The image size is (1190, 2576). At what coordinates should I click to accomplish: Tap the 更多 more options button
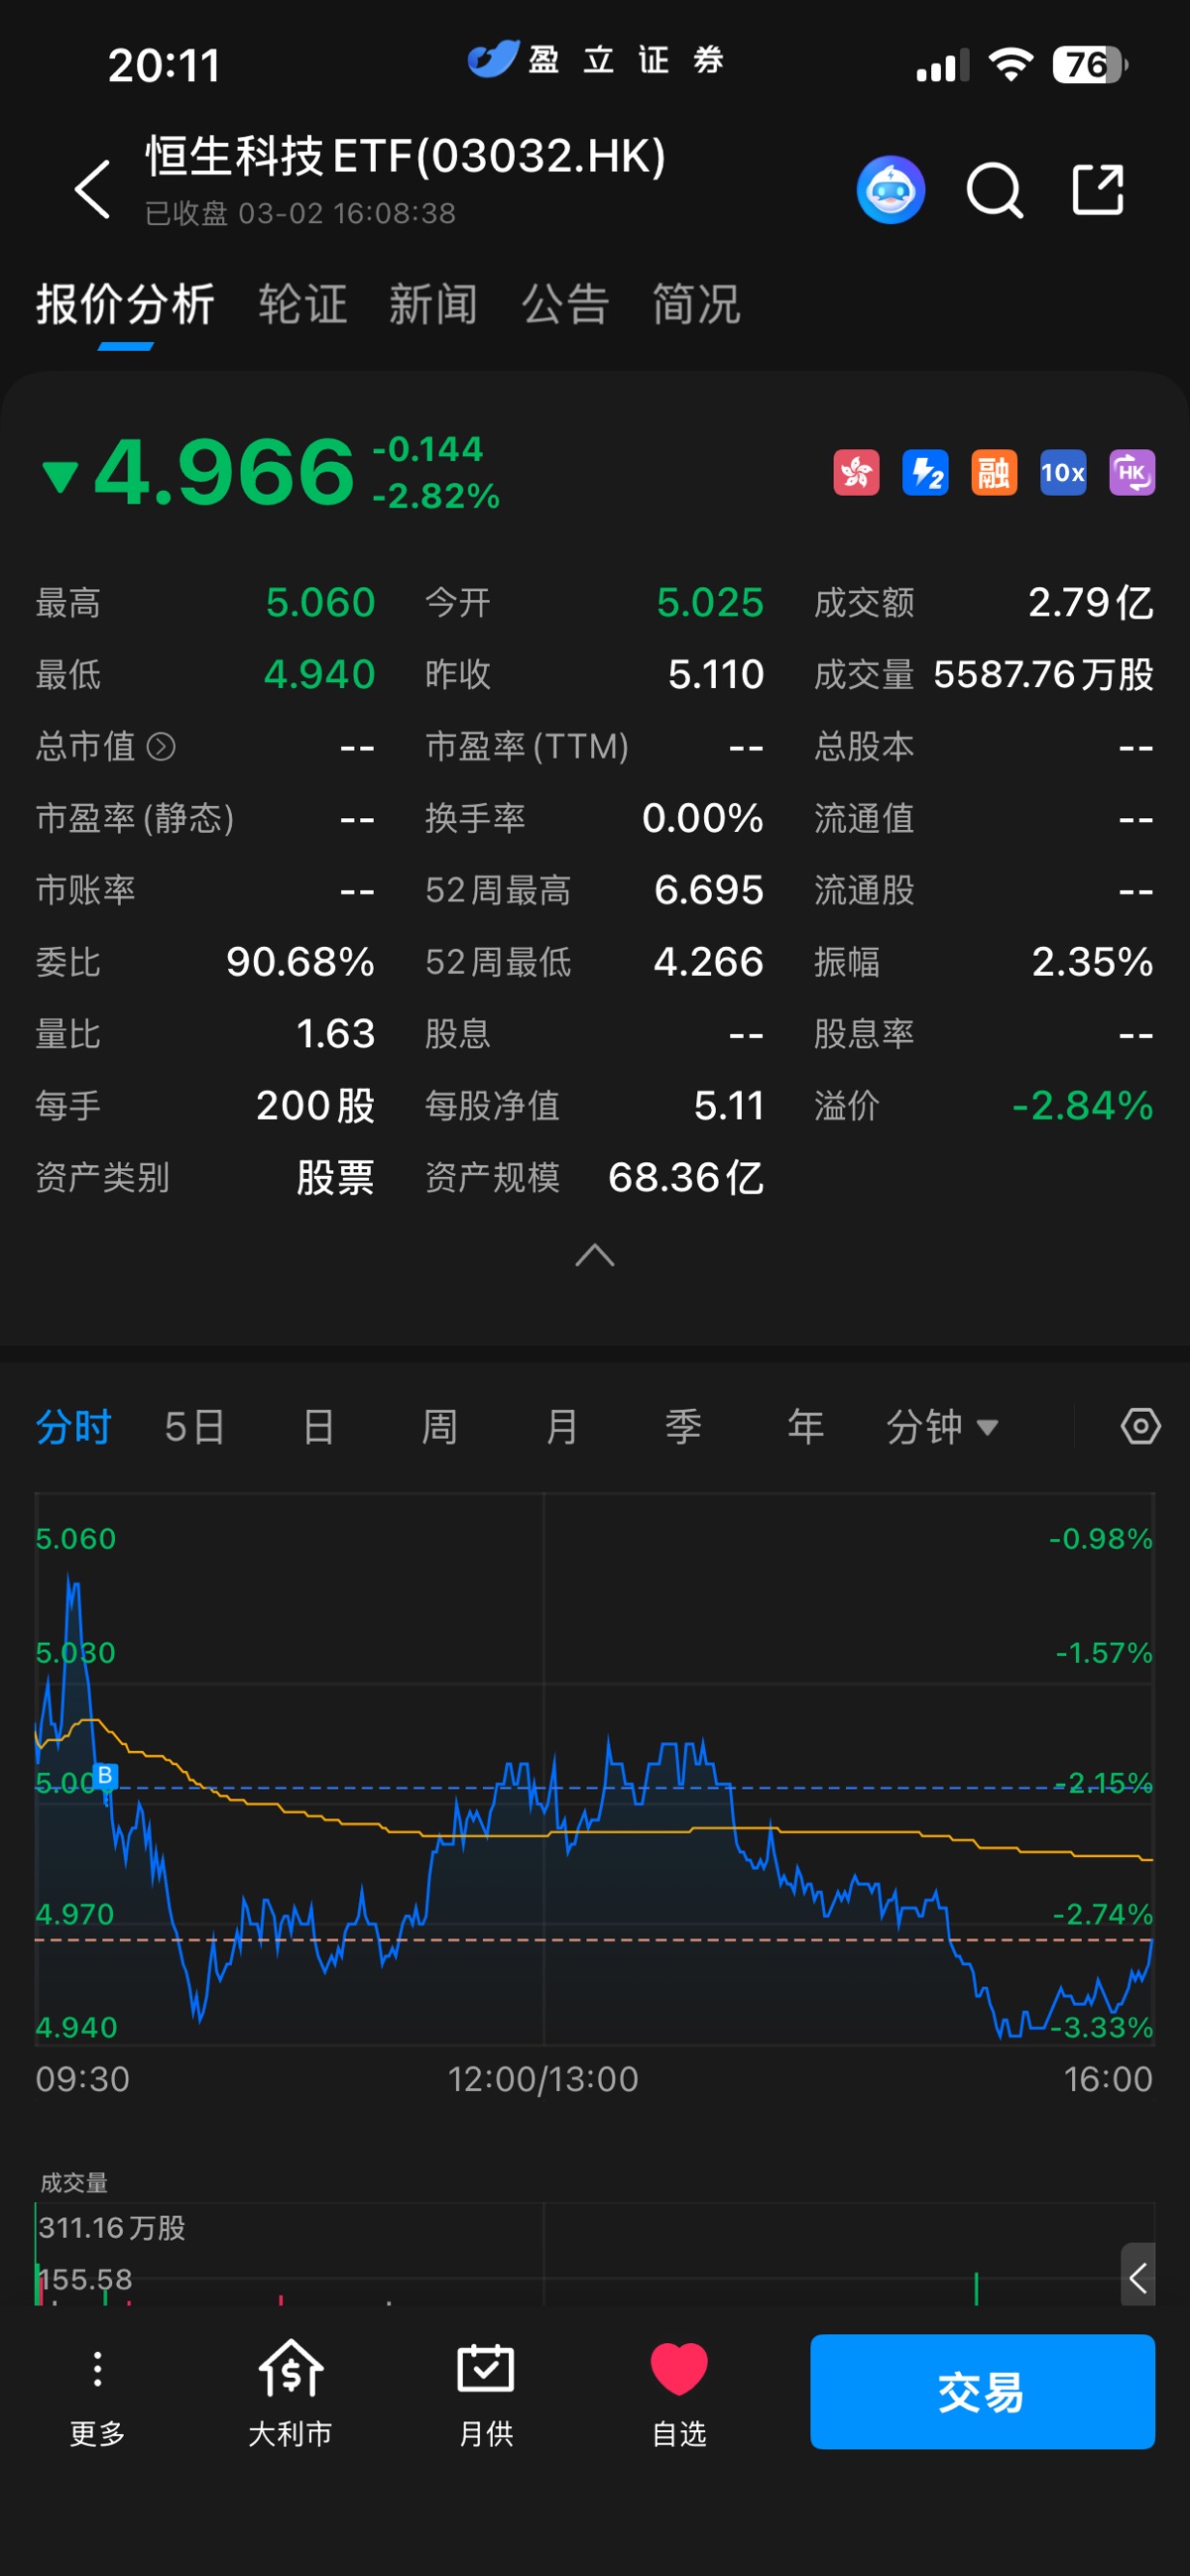pos(97,2392)
